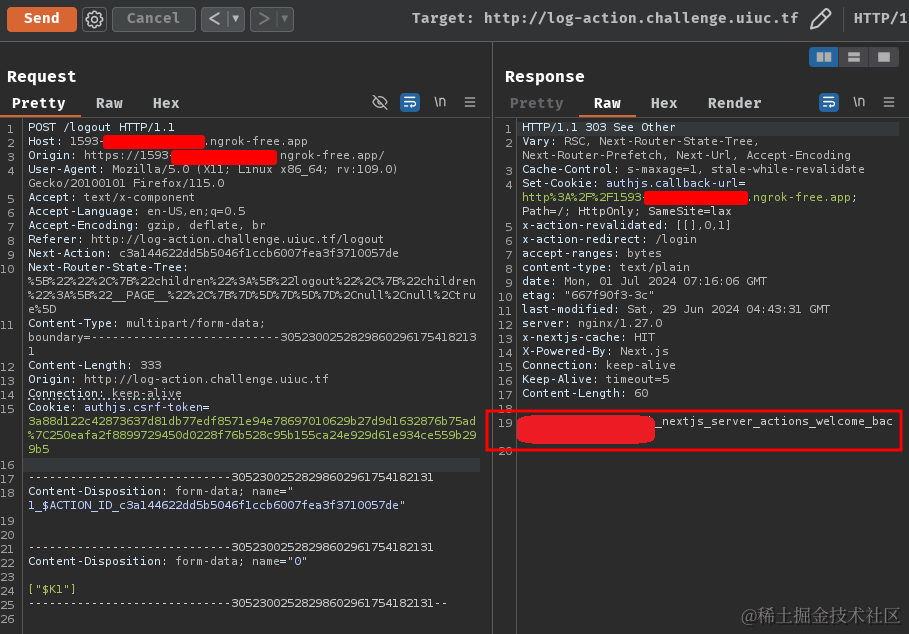The image size is (909, 634).
Task: Click the Next-Action header line
Action: click(x=213, y=253)
